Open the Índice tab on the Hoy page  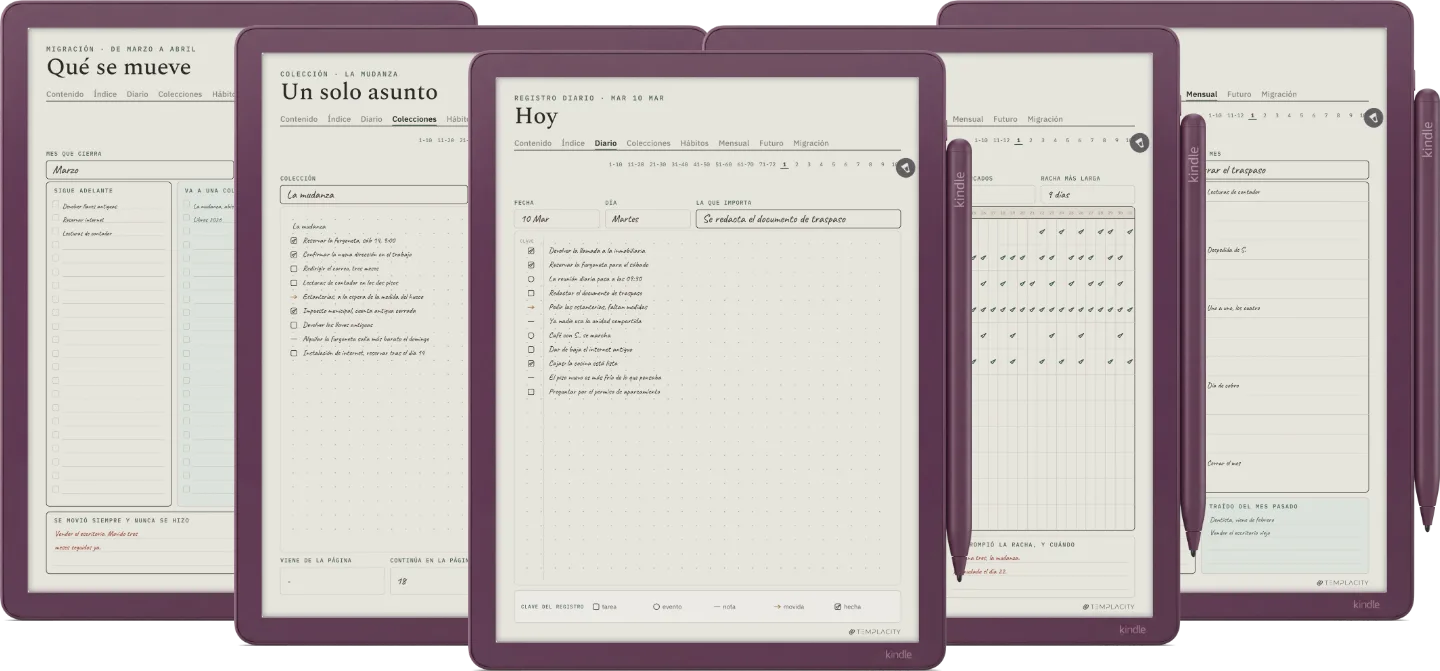pos(573,143)
